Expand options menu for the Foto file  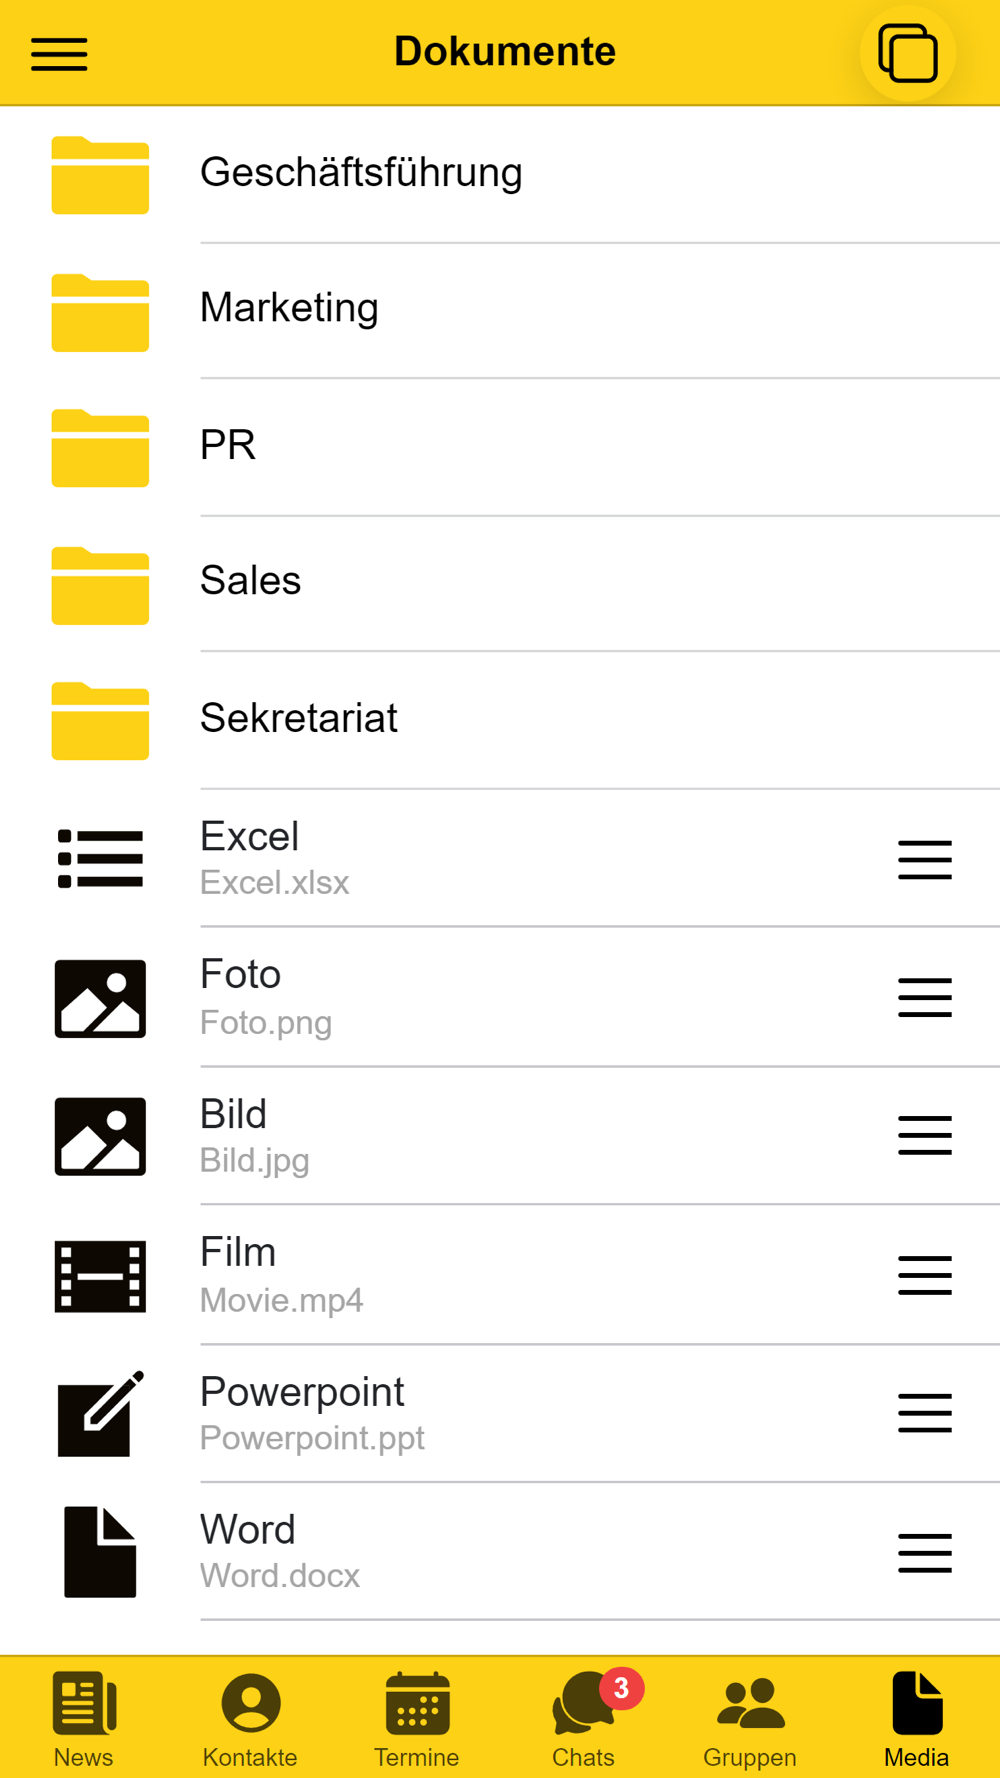924,998
